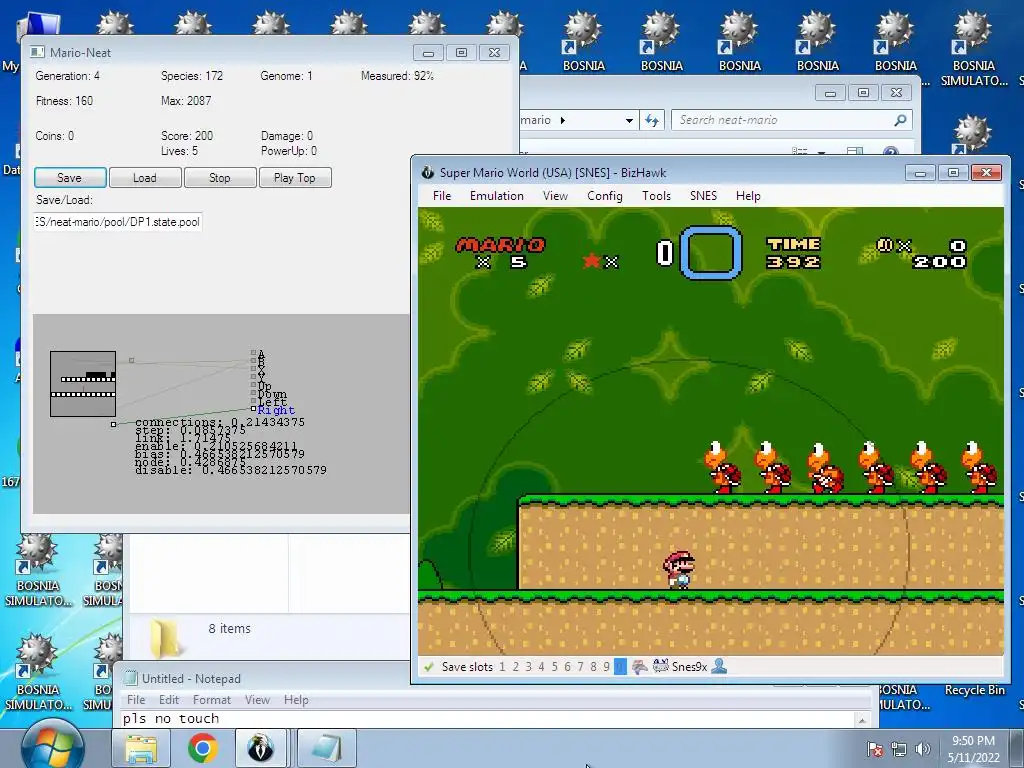Select save slot 1 in BizHawk

(x=502, y=667)
